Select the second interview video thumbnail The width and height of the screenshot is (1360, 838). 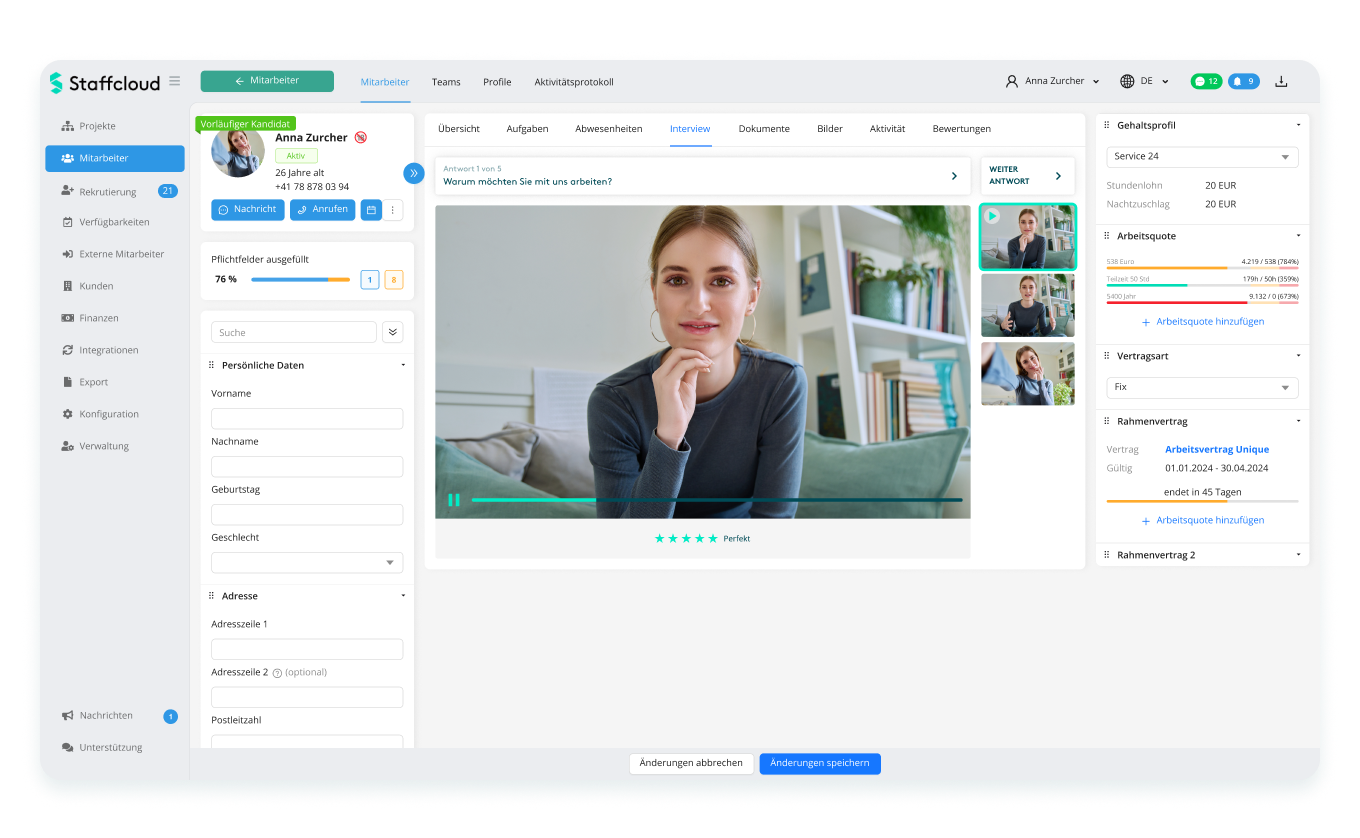tap(1027, 305)
